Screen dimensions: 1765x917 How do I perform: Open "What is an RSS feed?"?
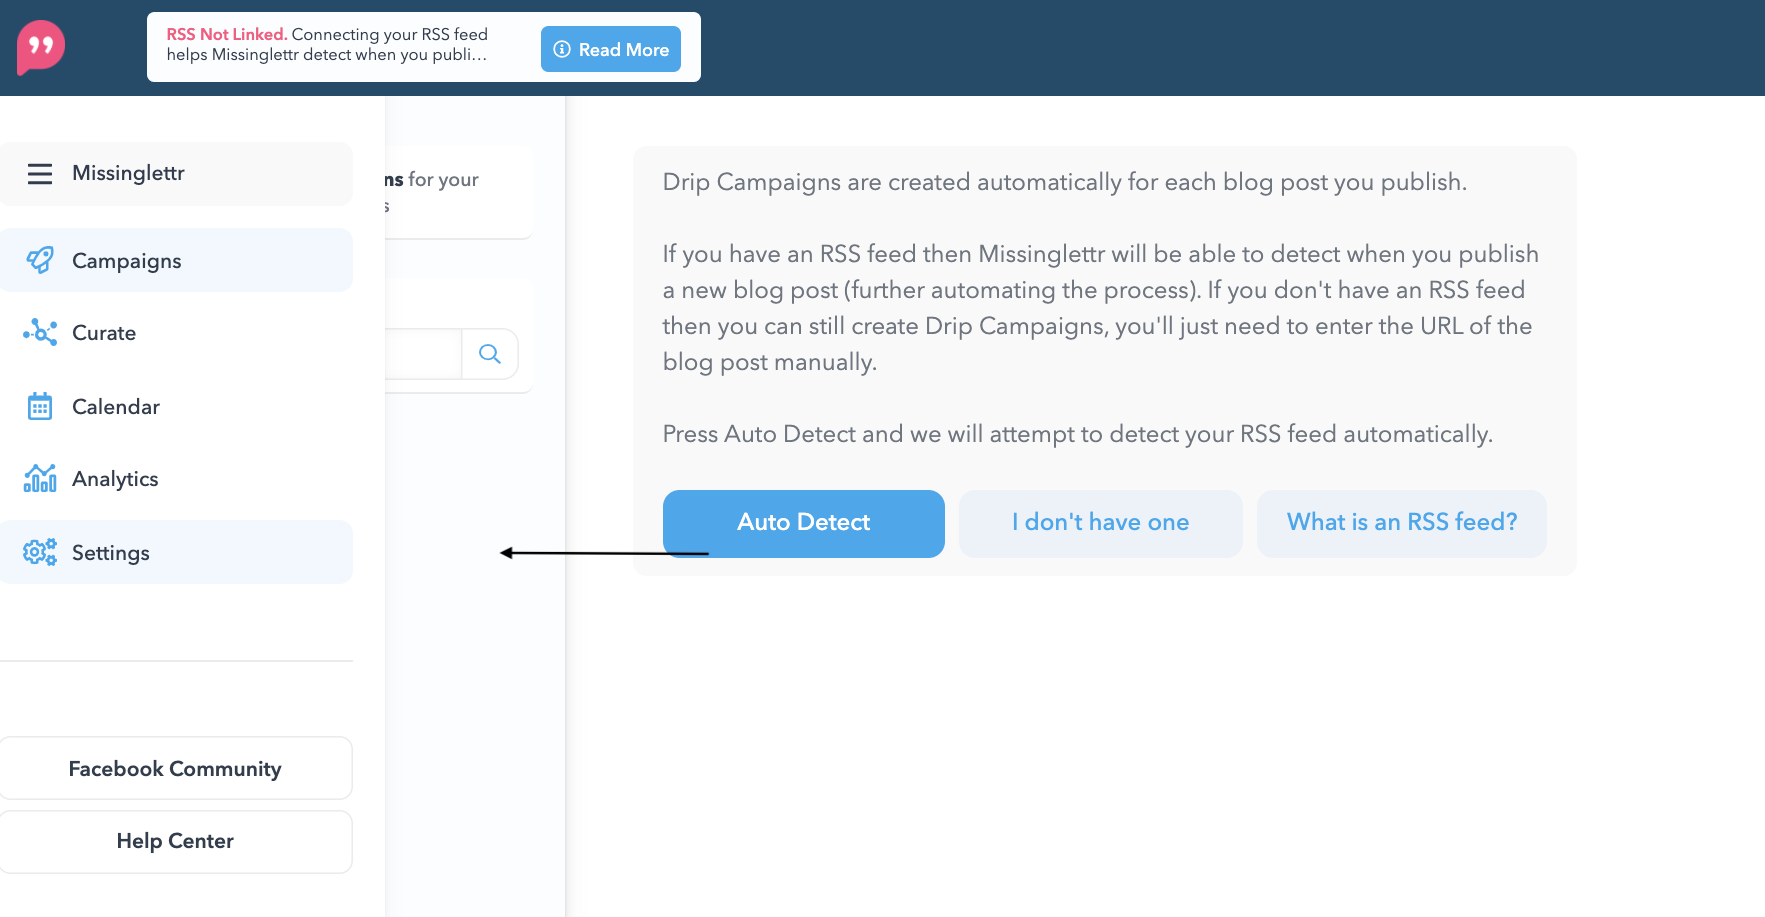coord(1402,523)
